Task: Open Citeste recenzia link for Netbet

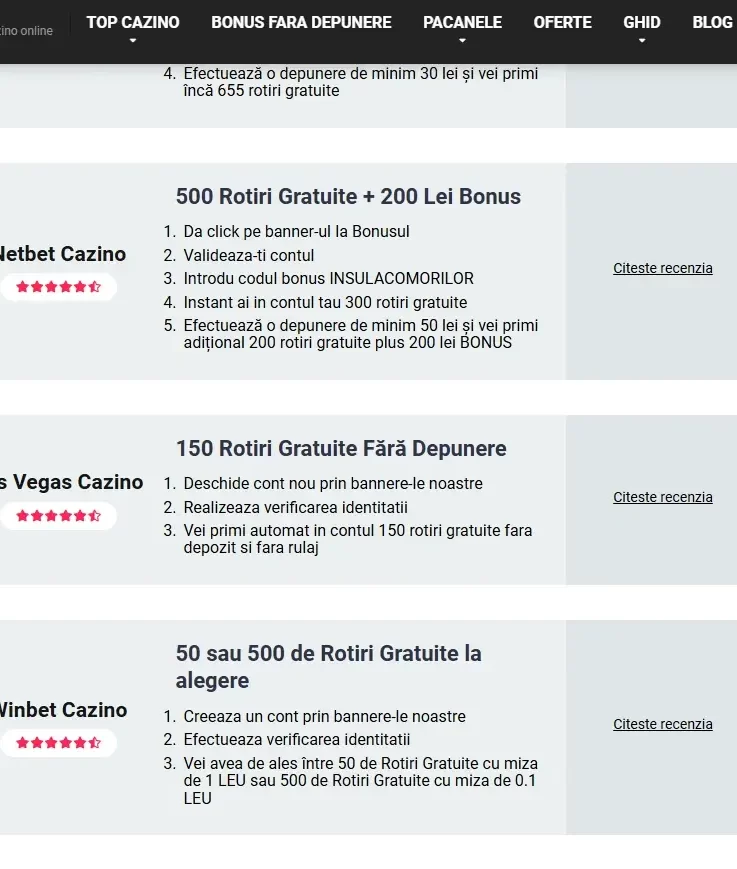Action: (x=663, y=268)
